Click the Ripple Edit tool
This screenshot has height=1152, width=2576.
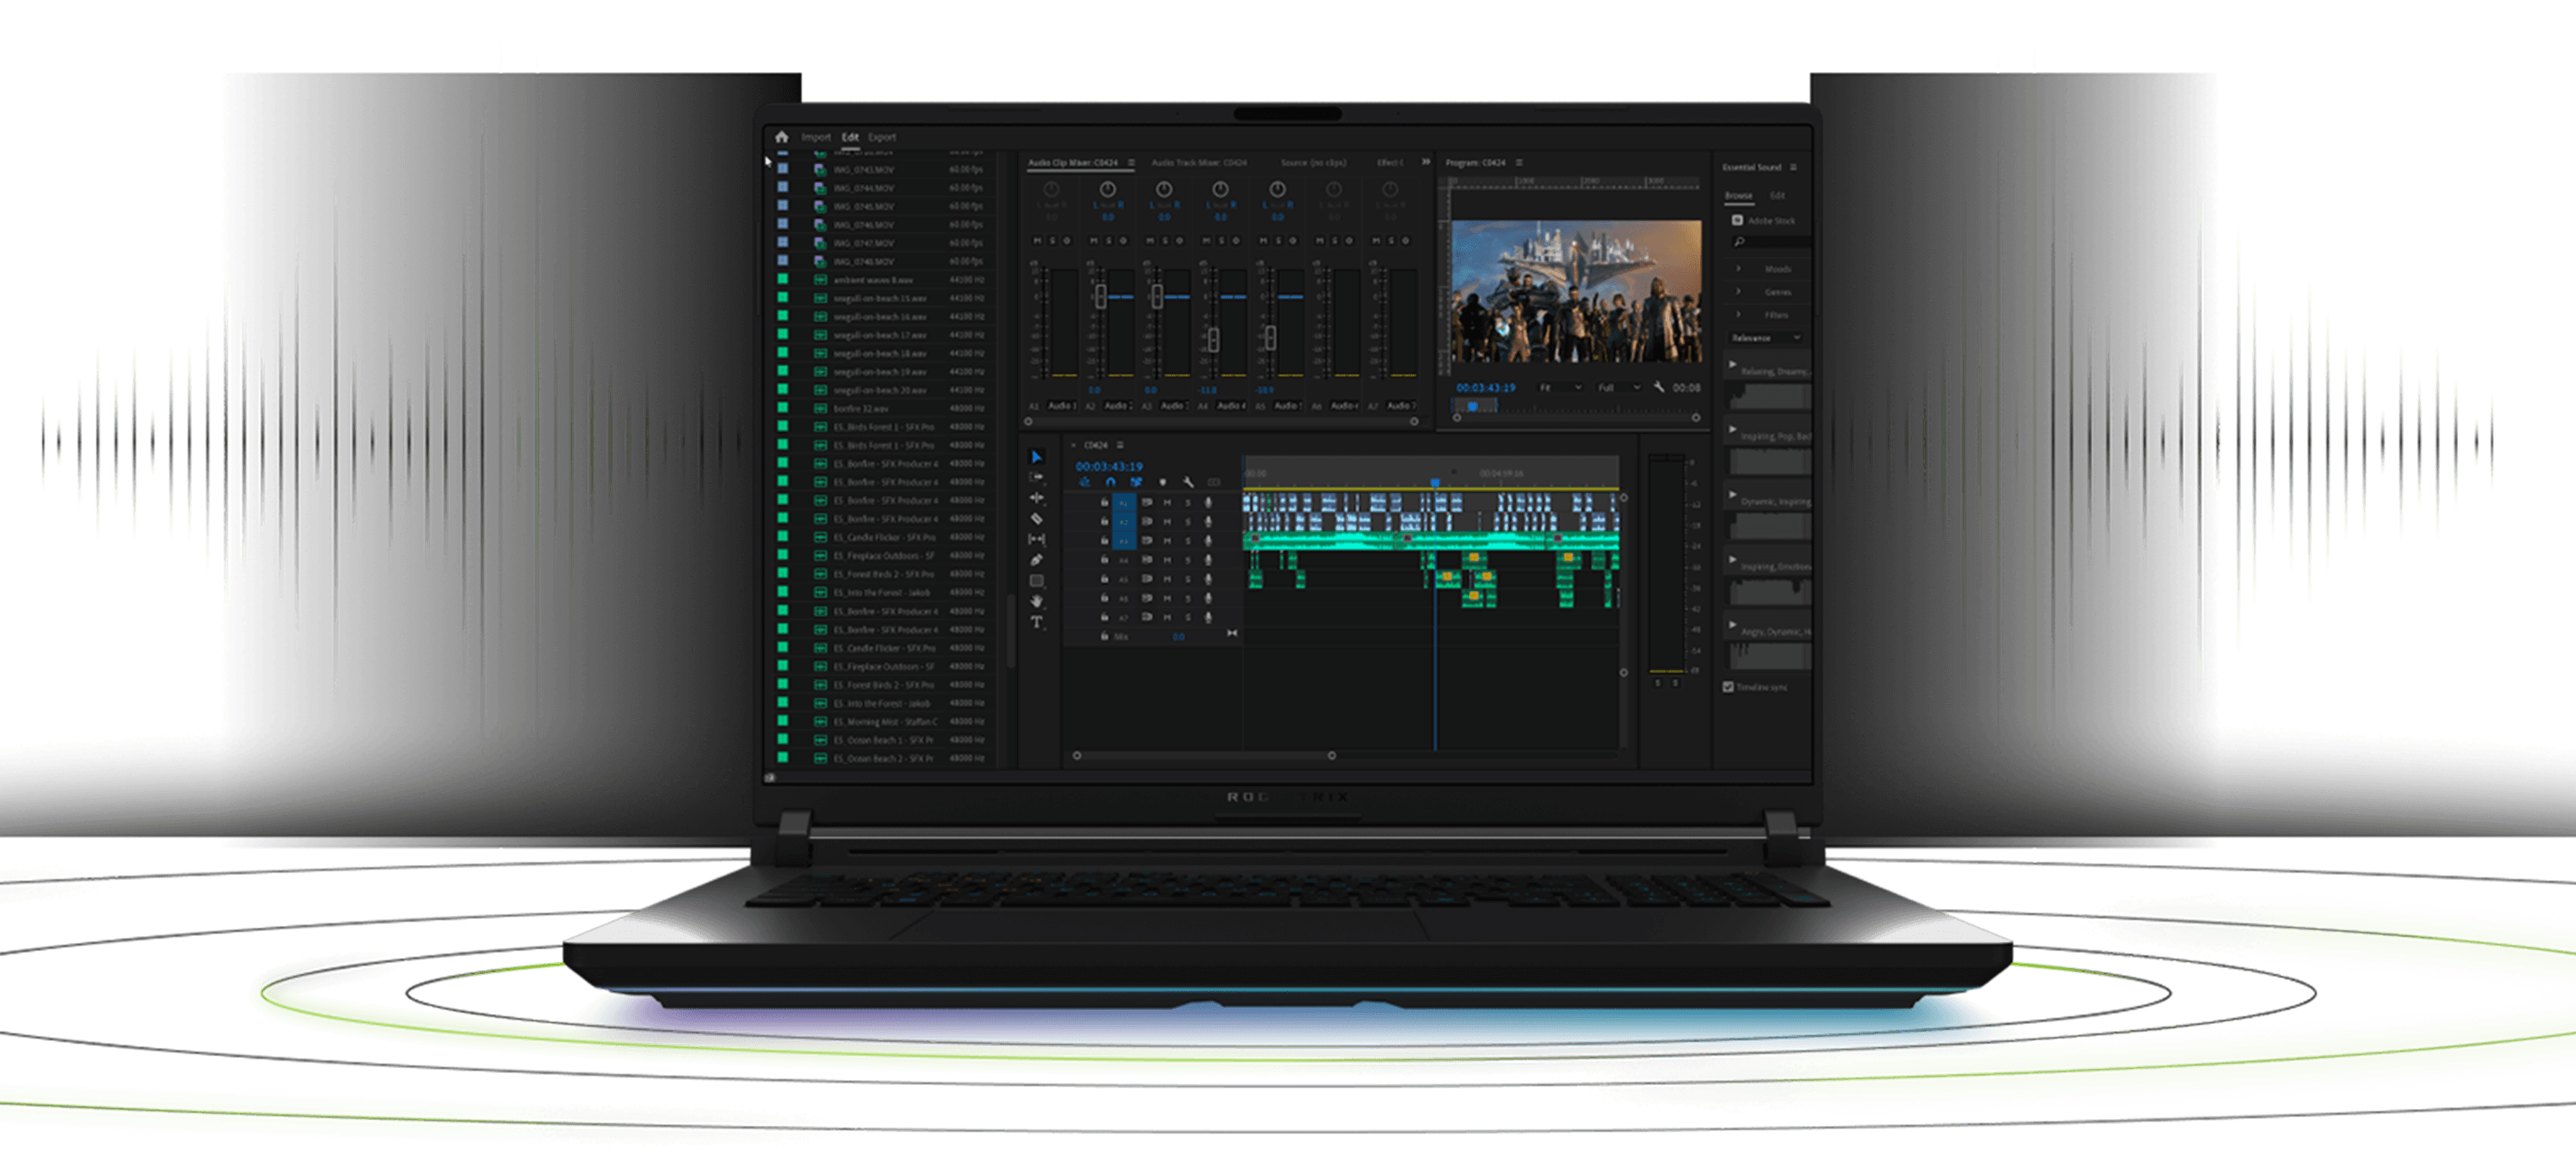tap(1037, 497)
